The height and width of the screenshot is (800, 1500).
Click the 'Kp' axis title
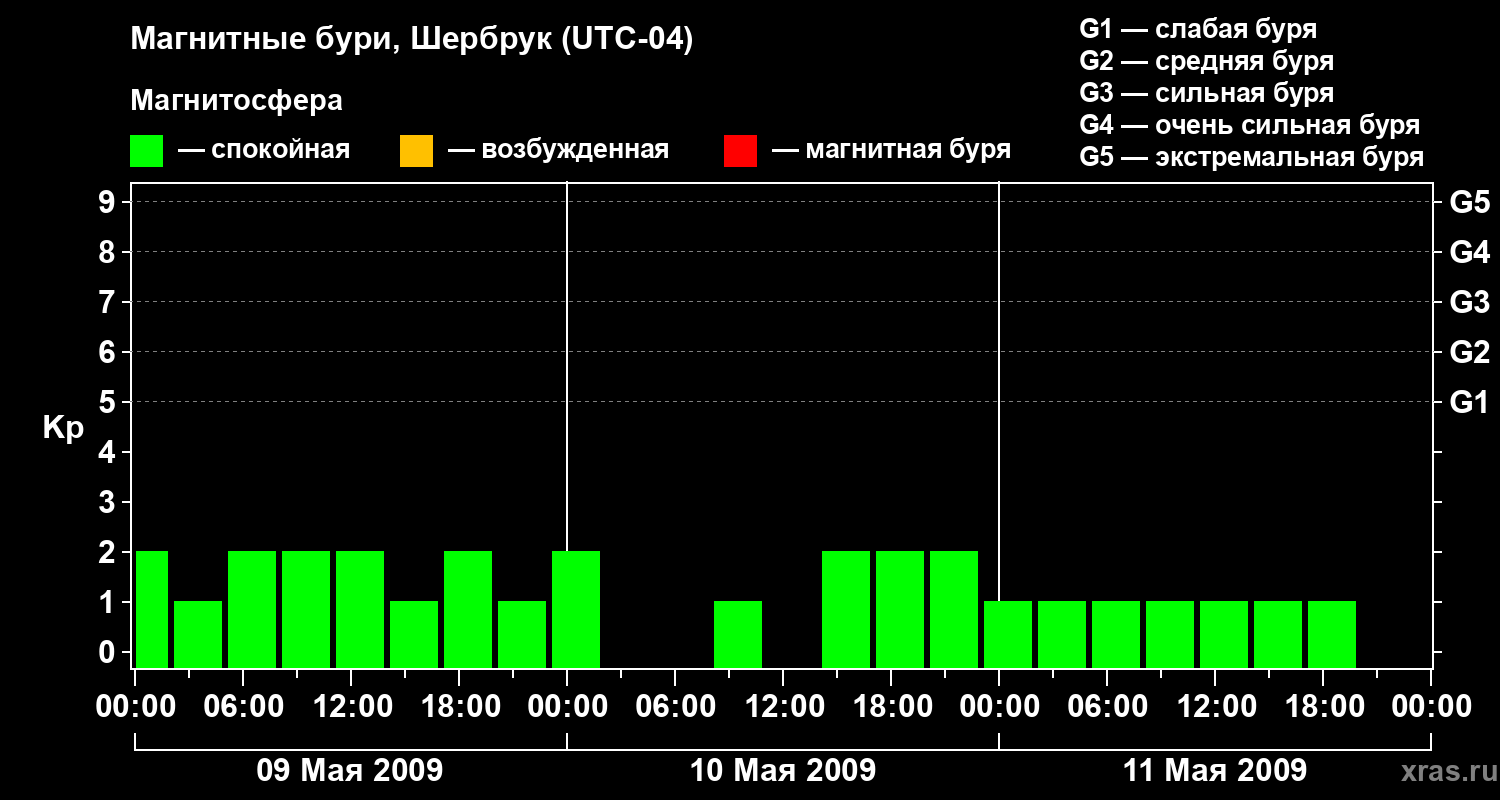pyautogui.click(x=63, y=428)
